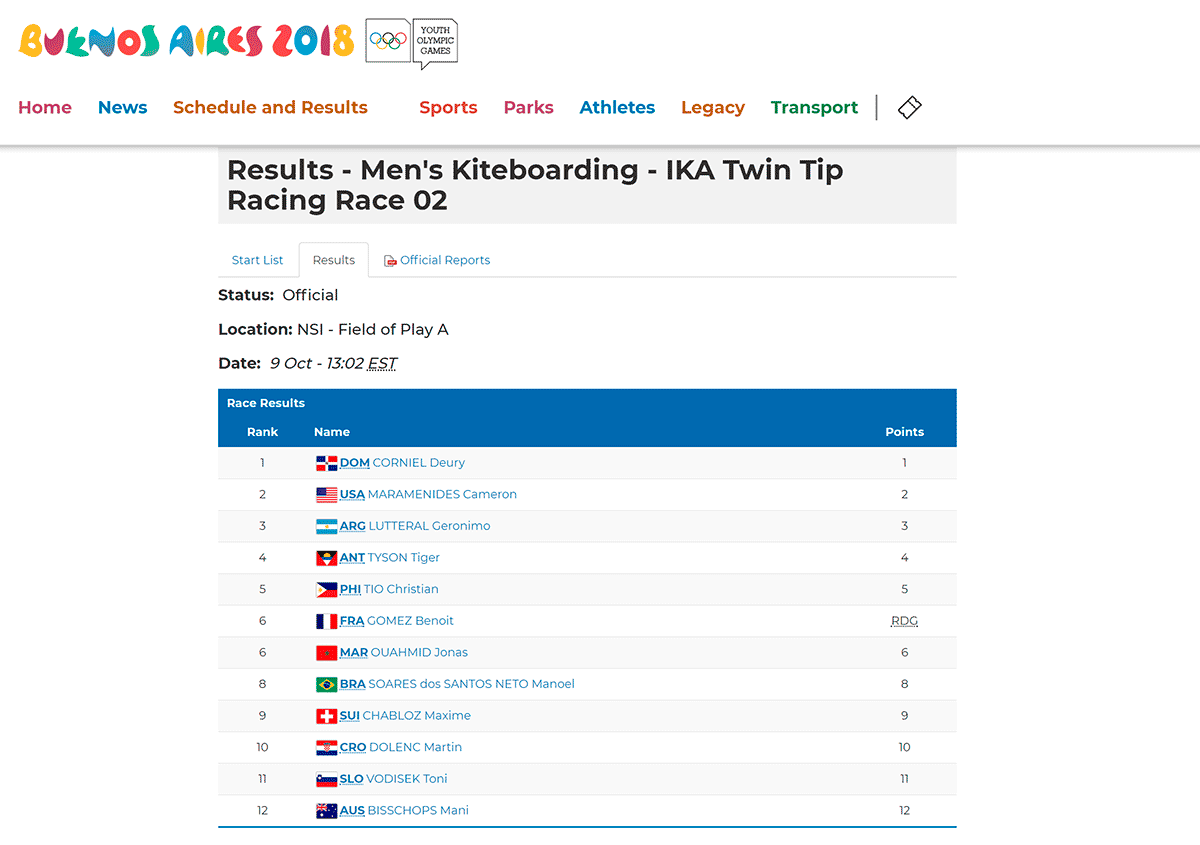
Task: Go to the Athletes section
Action: click(x=617, y=107)
